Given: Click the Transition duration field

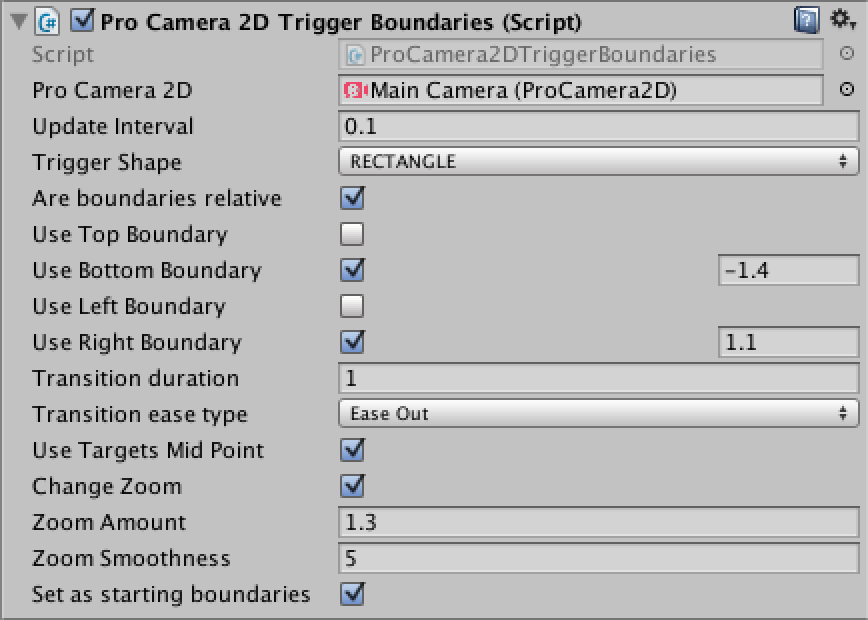Looking at the screenshot, I should pos(598,378).
